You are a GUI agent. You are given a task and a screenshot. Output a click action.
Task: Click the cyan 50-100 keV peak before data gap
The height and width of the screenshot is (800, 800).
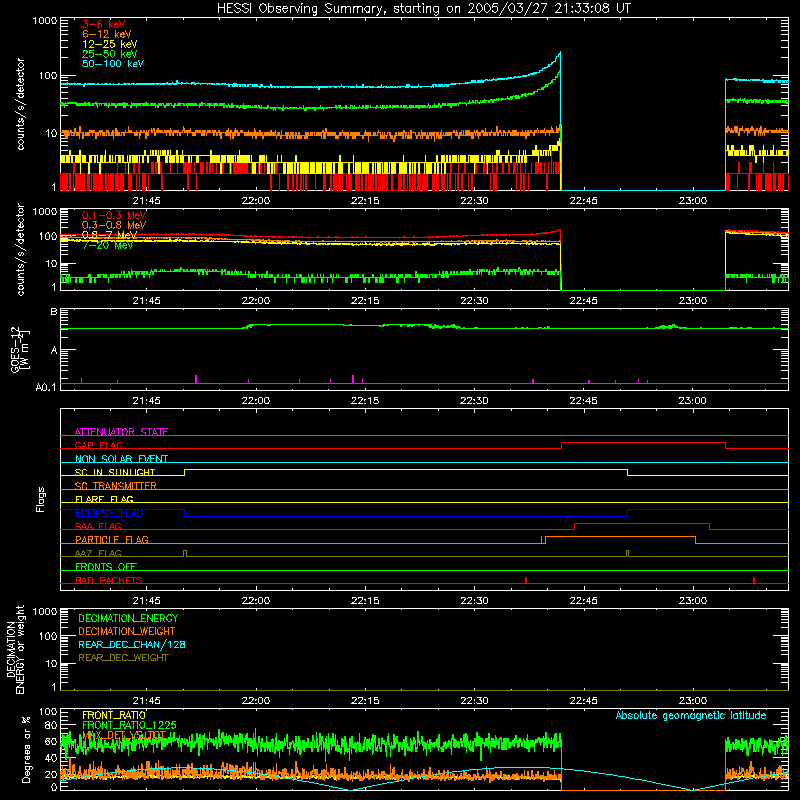pos(560,53)
